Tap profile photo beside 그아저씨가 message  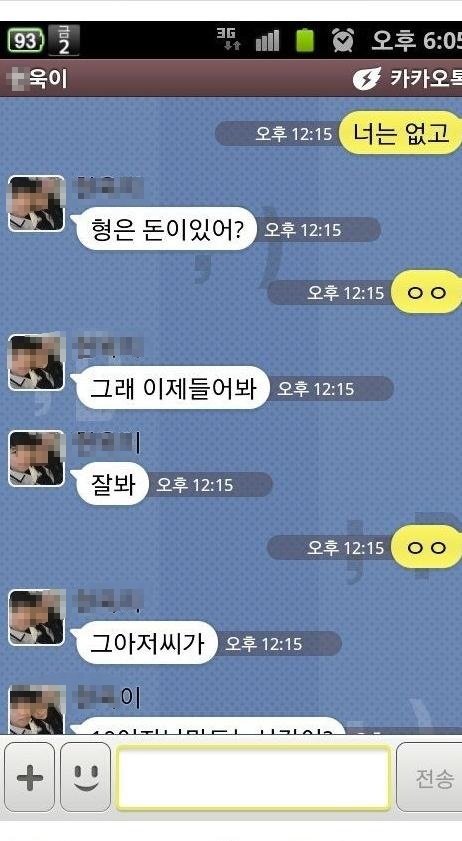(x=36, y=617)
